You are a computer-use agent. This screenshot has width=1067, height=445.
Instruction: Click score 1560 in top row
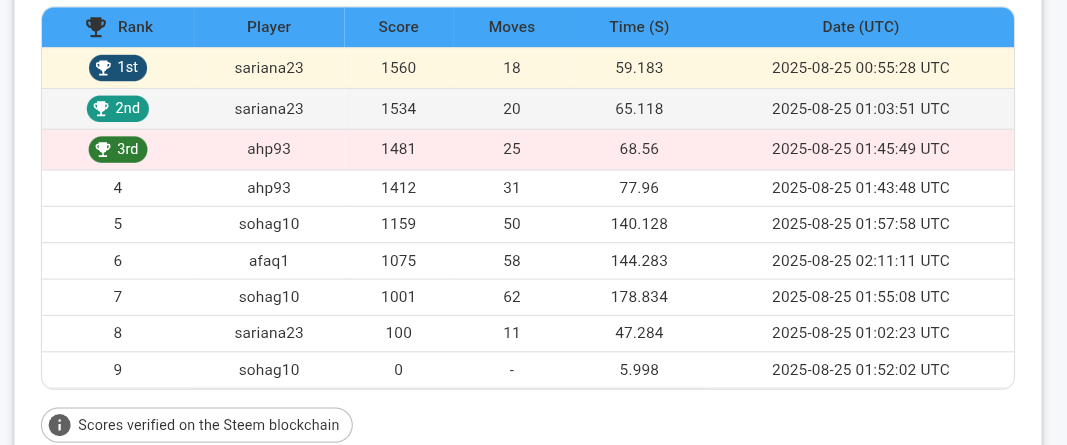coord(399,68)
